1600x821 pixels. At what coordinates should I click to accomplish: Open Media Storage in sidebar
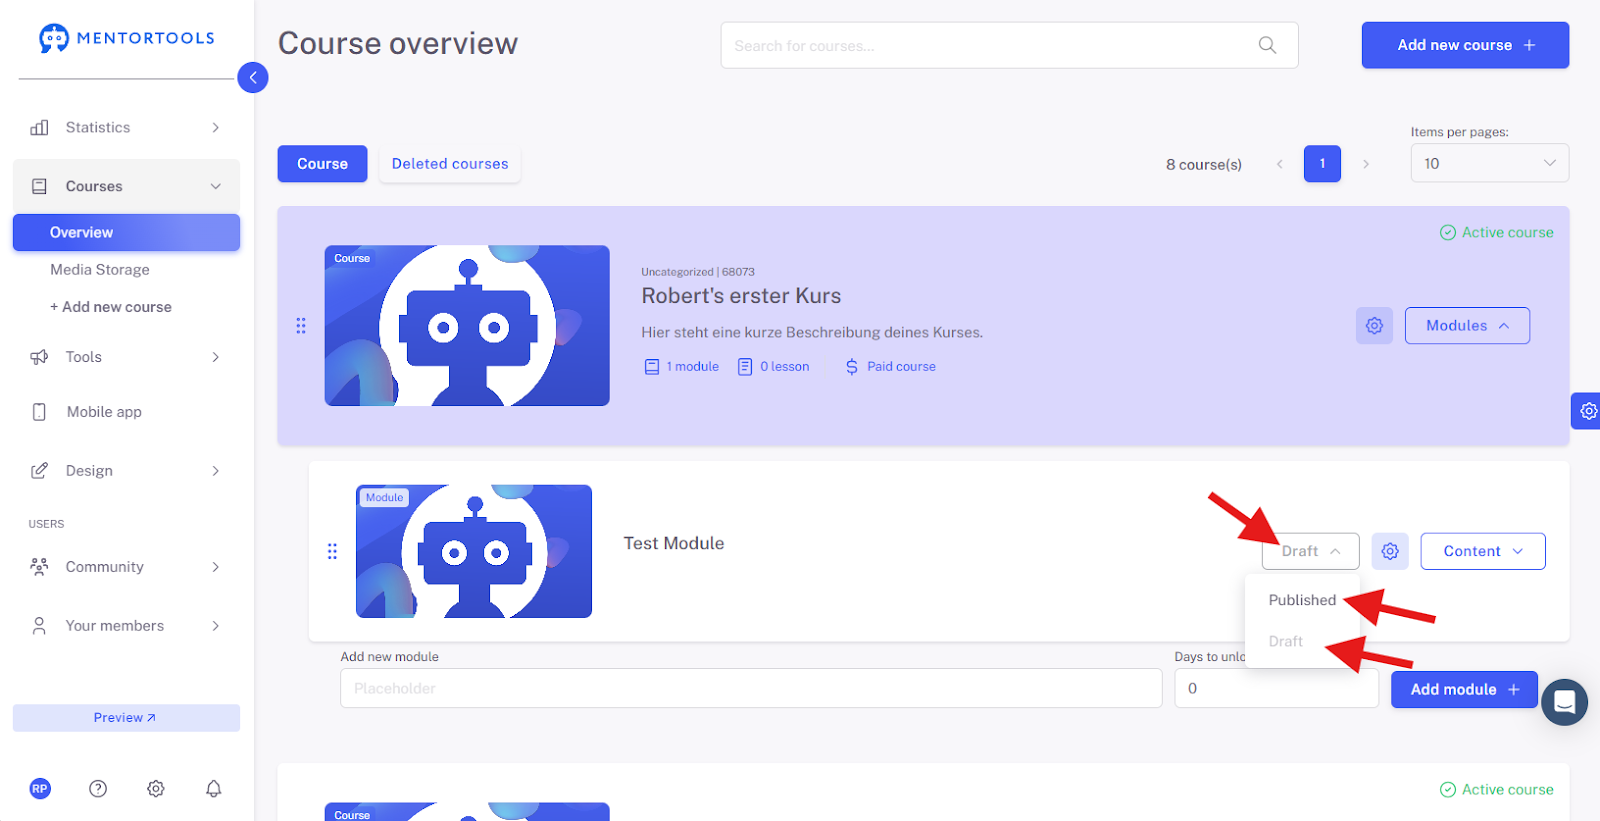click(100, 270)
